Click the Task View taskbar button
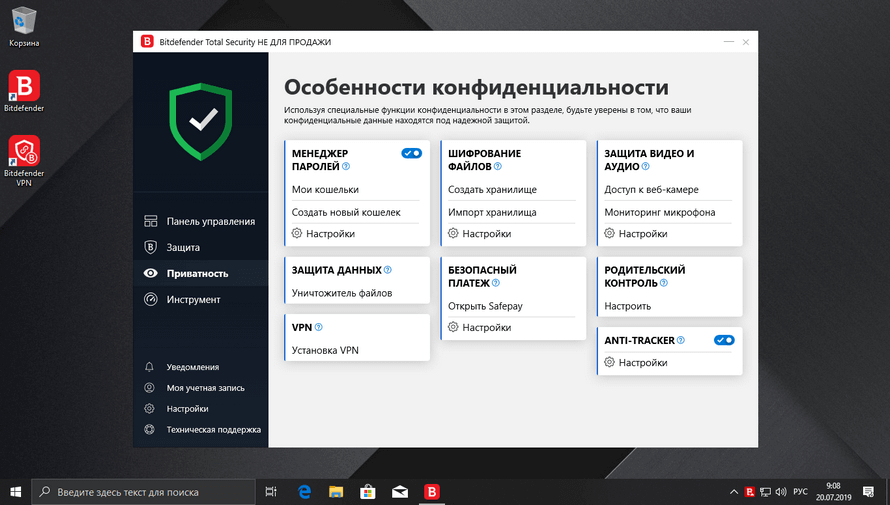This screenshot has height=505, width=890. (x=271, y=492)
